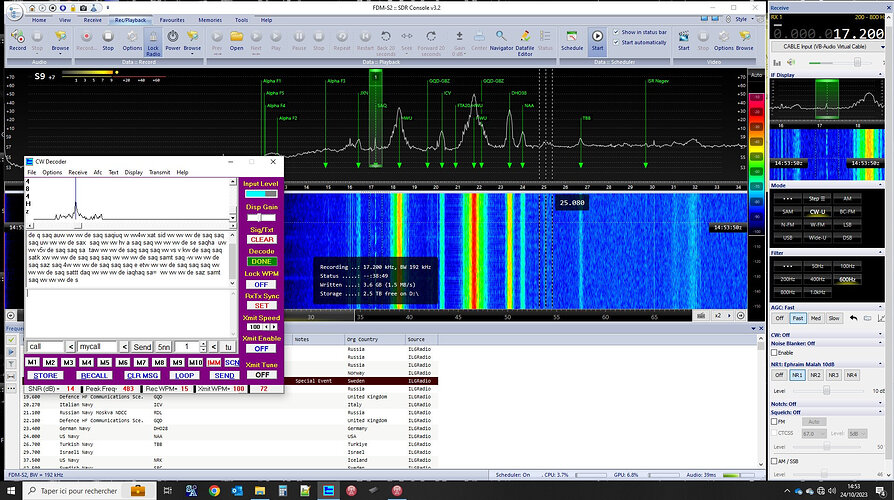Expand the Notch: Off section
894x500 pixels.
pos(880,404)
